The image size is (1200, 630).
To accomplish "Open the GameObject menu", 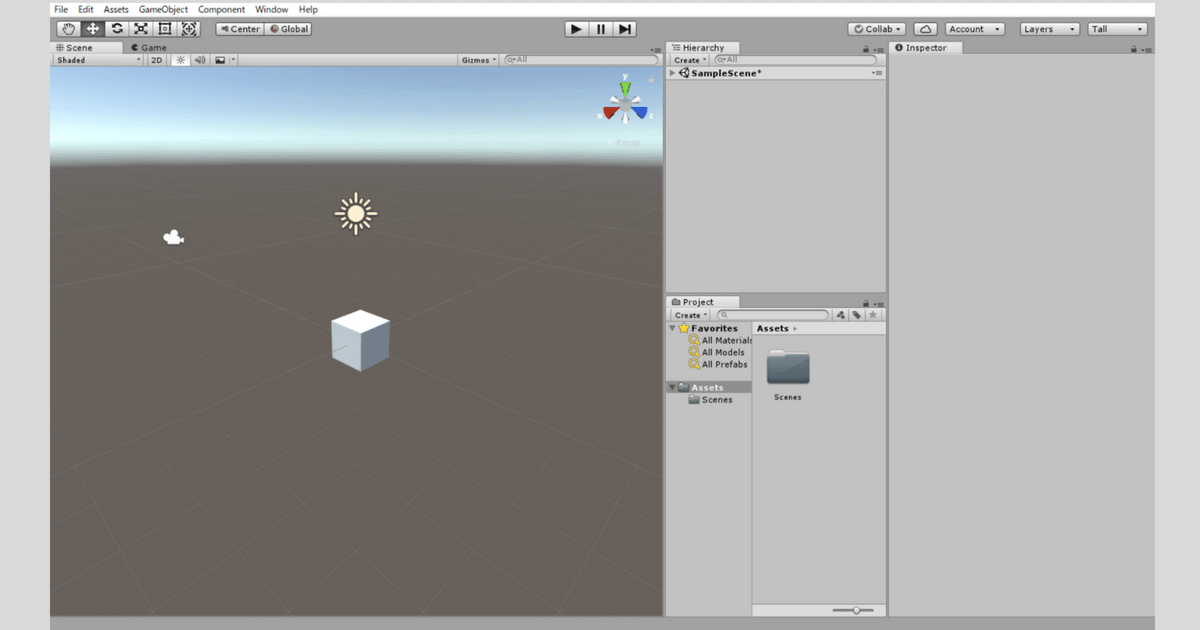I will point(162,8).
